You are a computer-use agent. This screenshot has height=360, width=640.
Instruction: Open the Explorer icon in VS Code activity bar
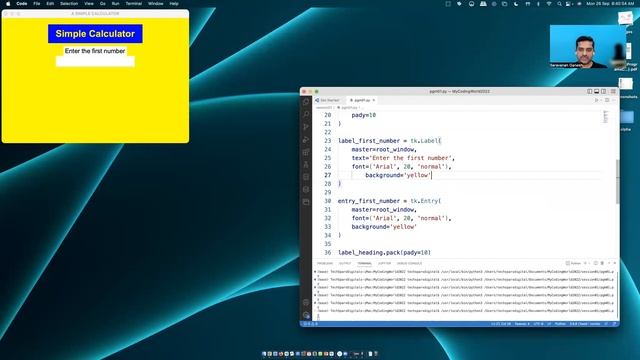click(x=306, y=102)
